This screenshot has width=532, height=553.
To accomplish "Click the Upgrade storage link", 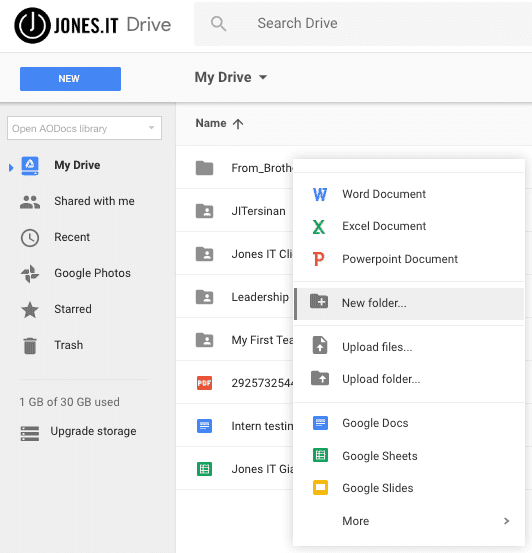I will point(93,431).
